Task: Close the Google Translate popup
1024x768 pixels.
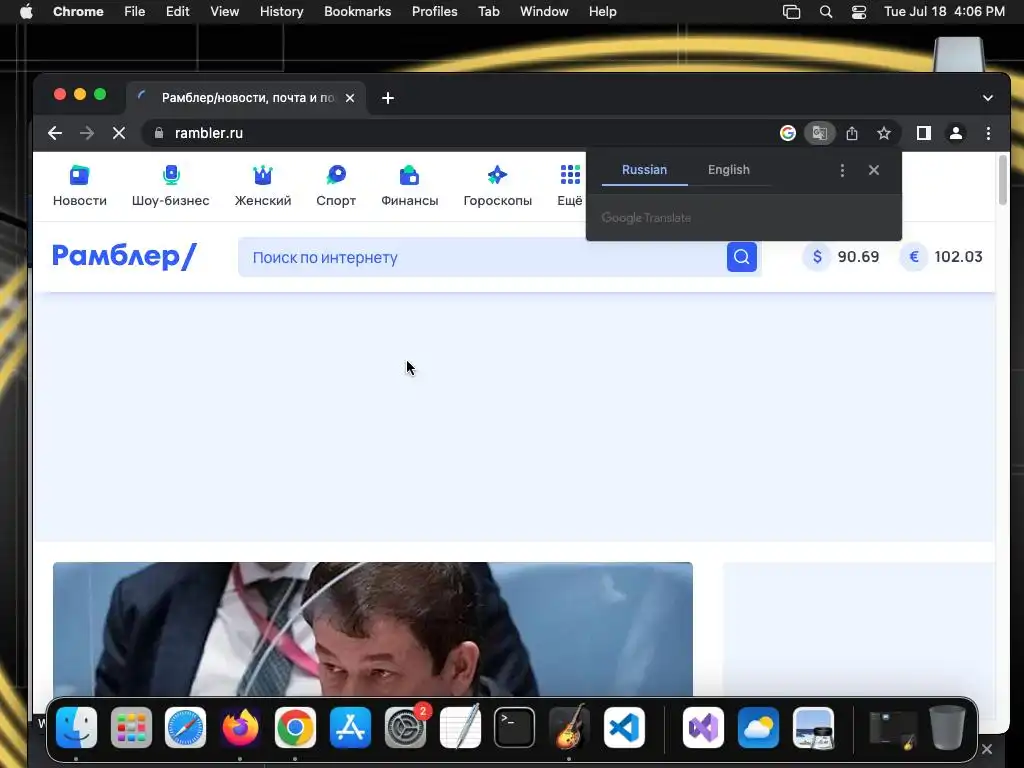Action: point(874,170)
